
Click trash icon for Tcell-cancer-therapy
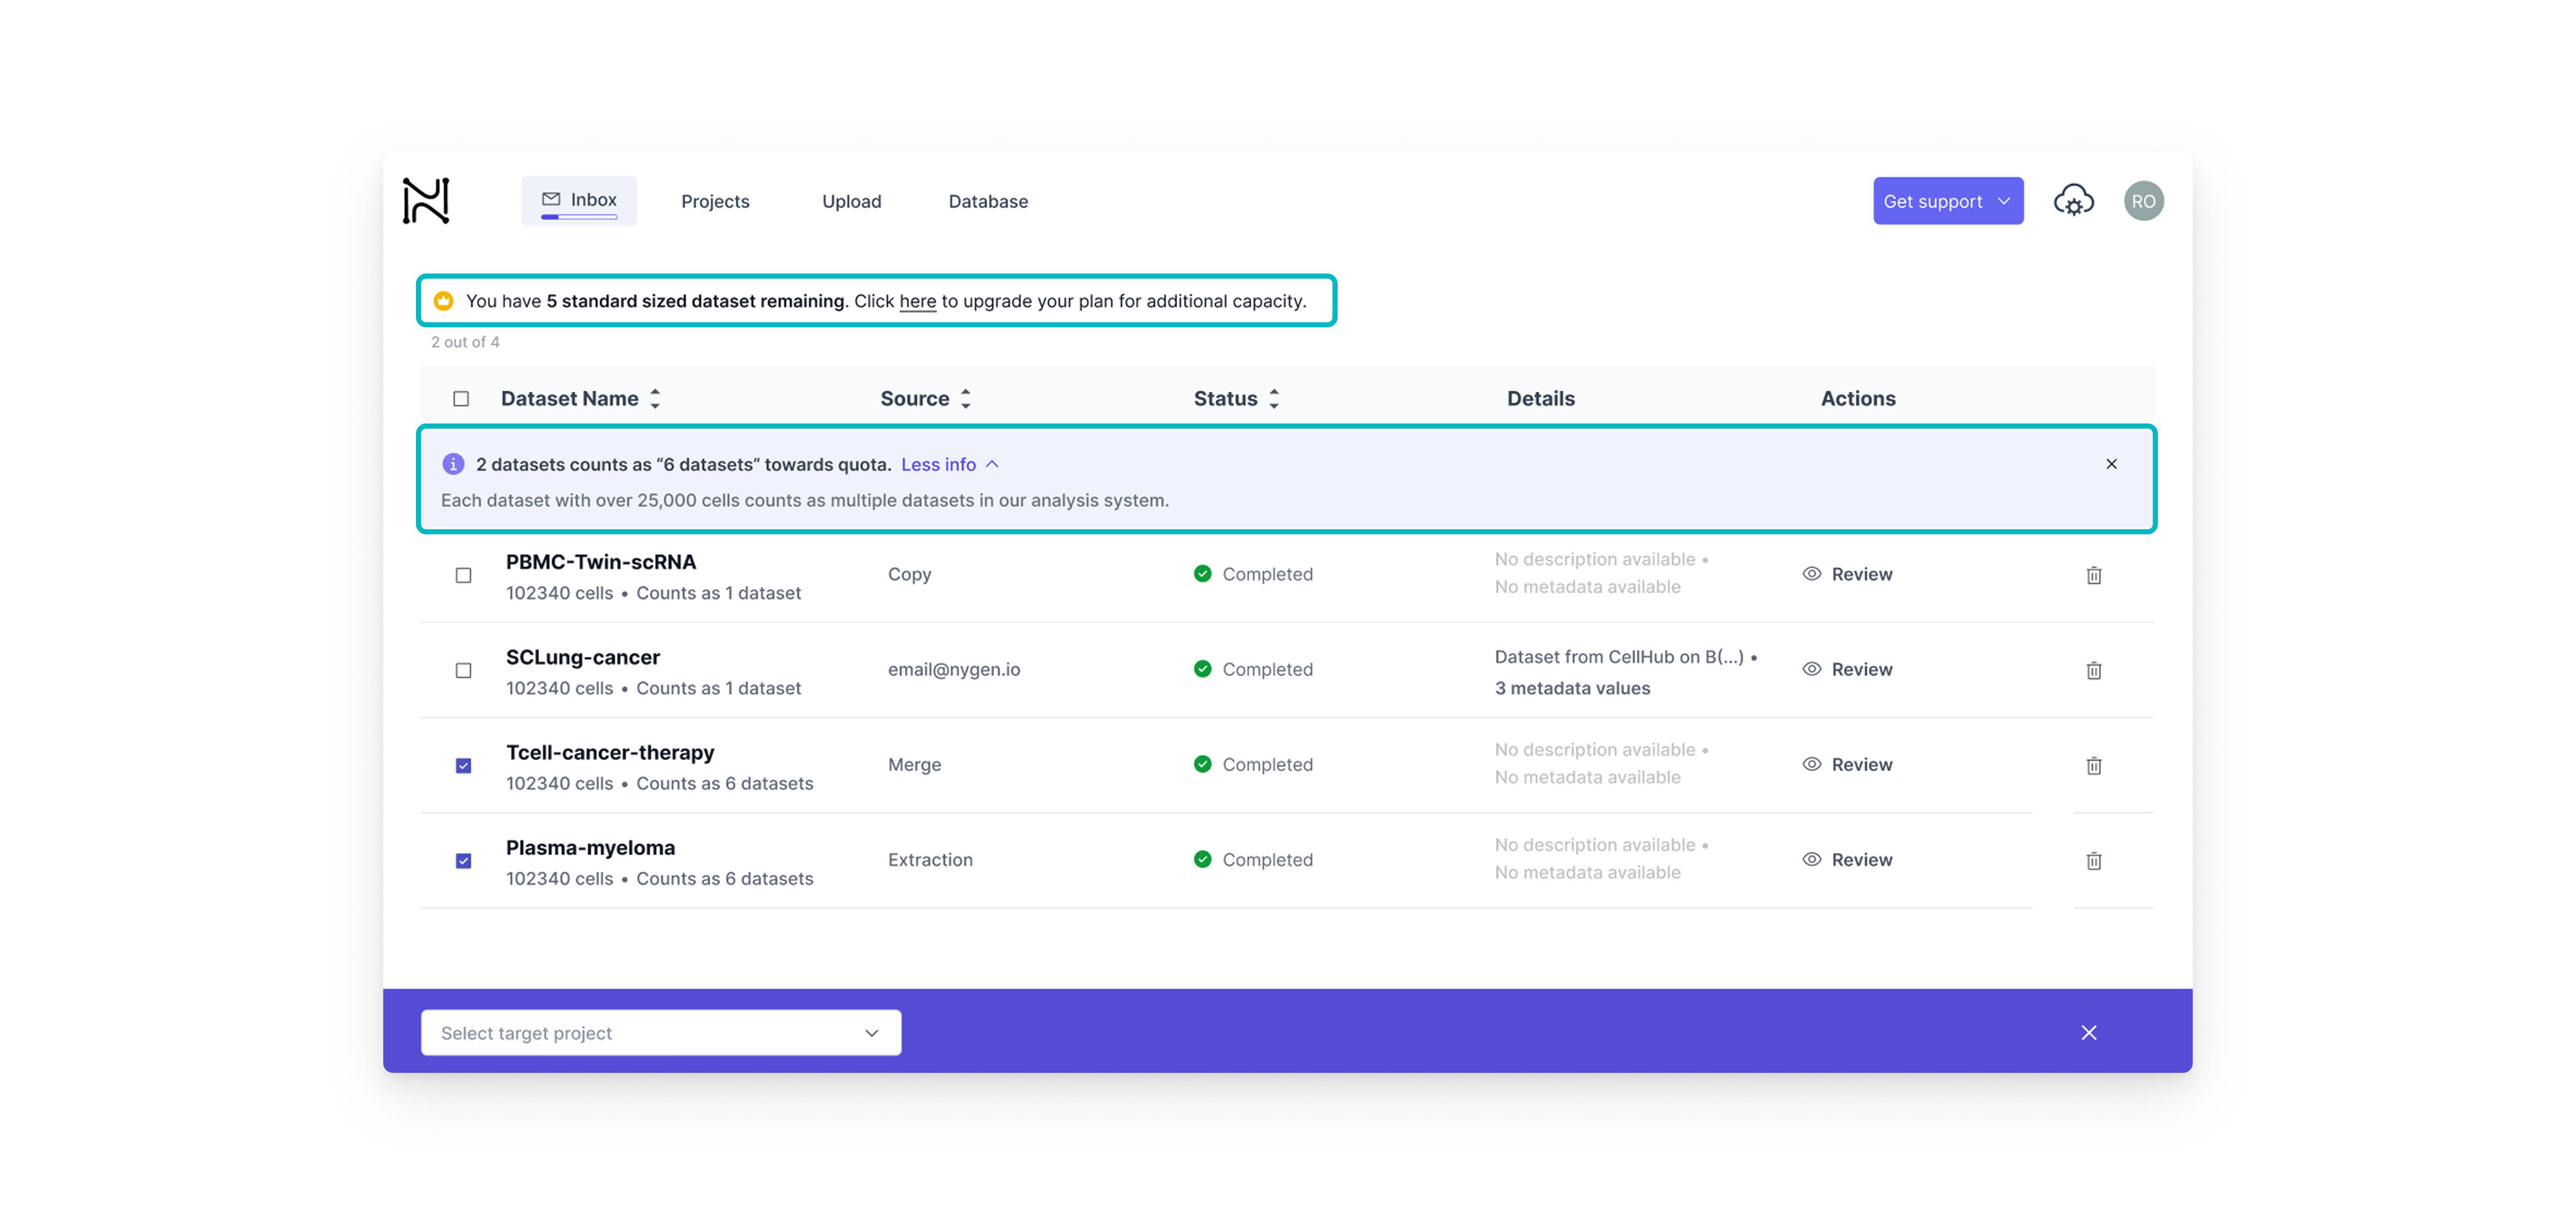(2093, 765)
